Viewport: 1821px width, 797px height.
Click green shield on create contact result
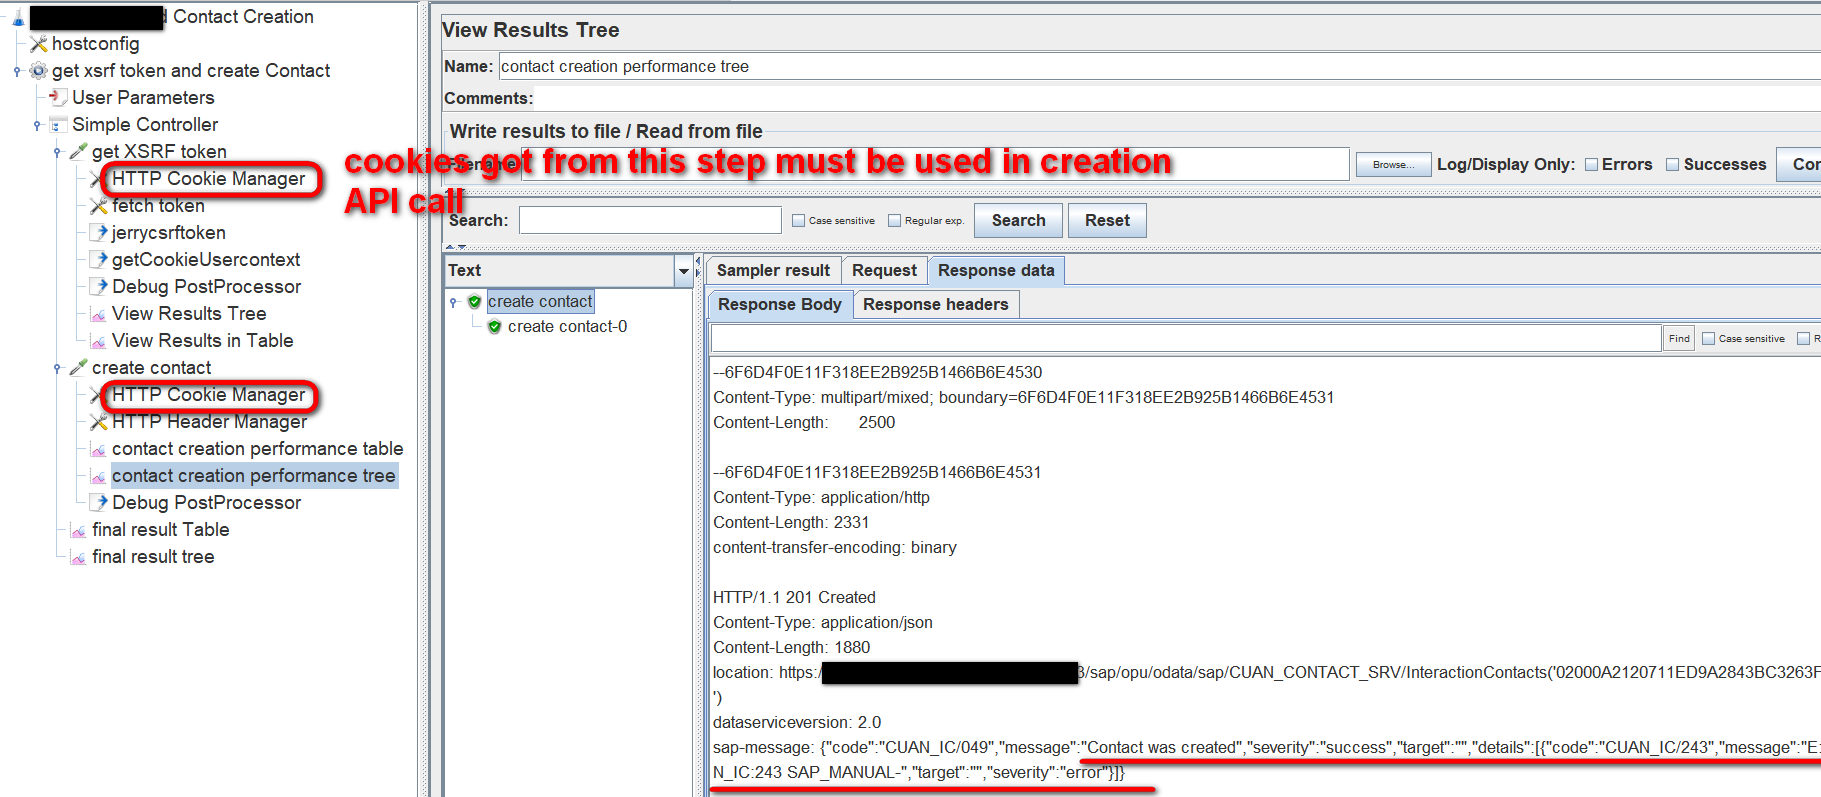tap(475, 302)
